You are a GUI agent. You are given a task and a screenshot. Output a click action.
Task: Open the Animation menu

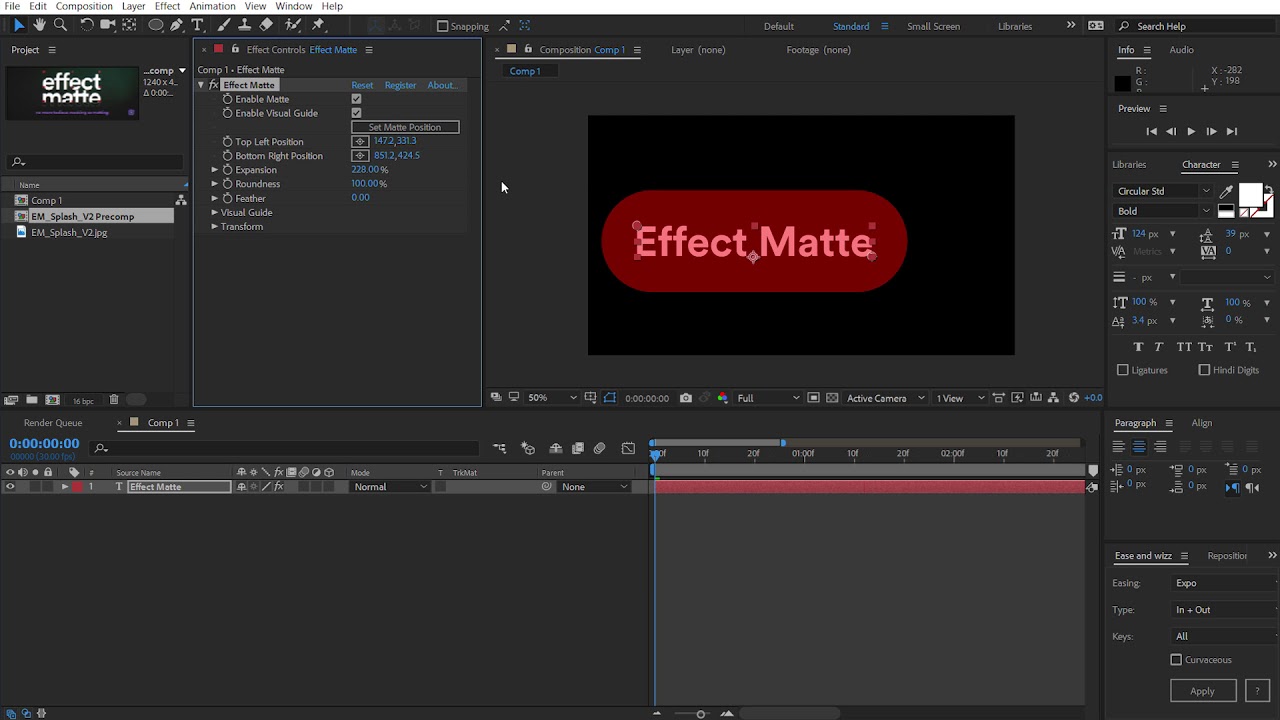tap(212, 6)
